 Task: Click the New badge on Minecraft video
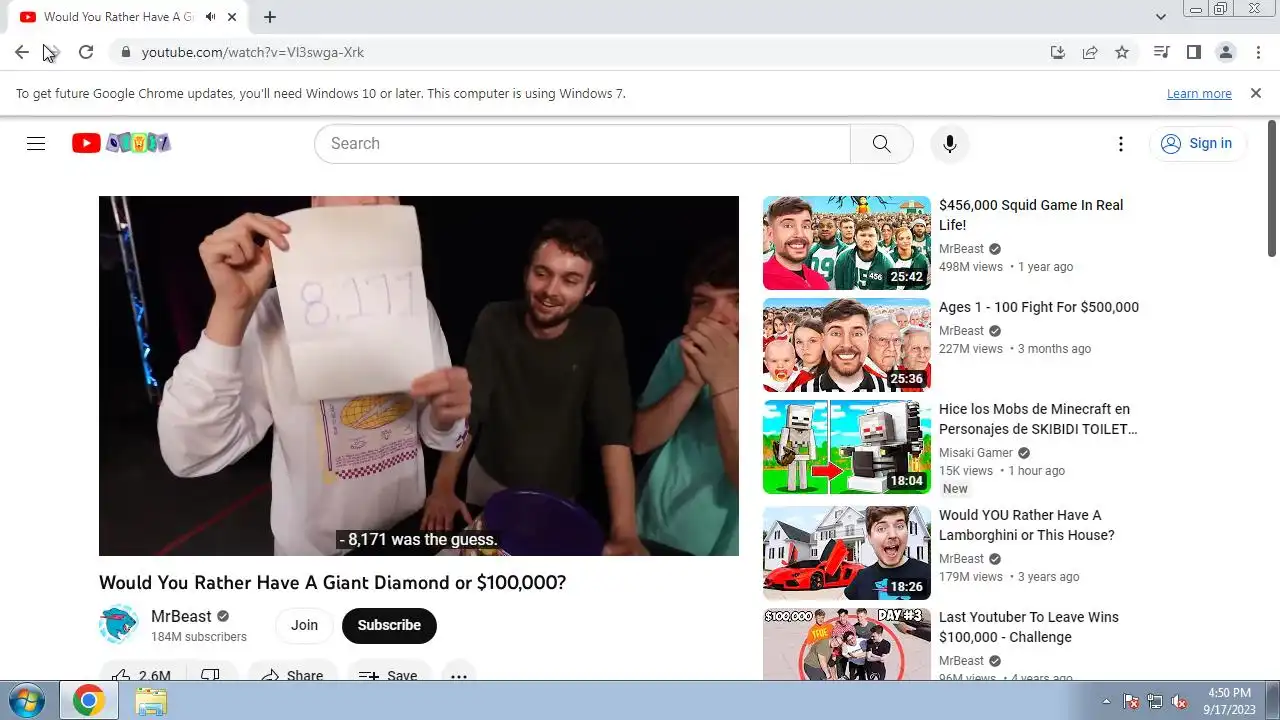(955, 489)
